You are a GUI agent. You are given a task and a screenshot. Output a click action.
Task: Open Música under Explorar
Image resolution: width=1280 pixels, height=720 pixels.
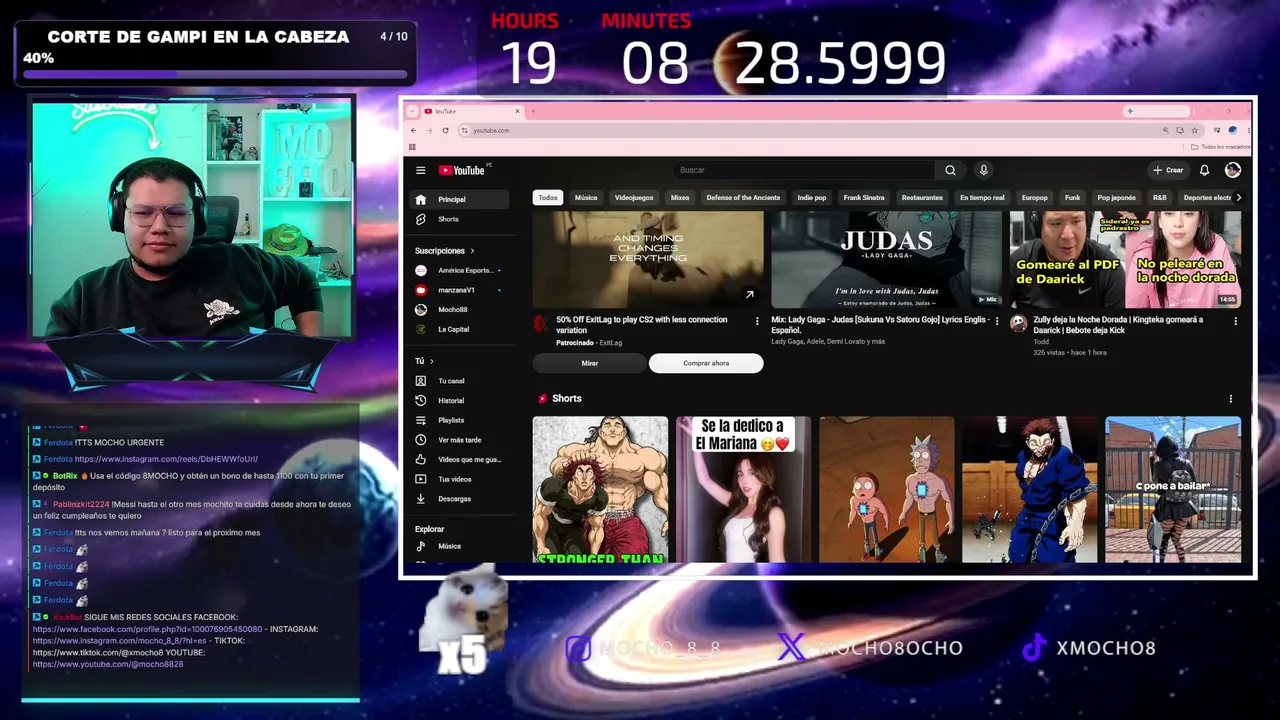click(x=462, y=546)
